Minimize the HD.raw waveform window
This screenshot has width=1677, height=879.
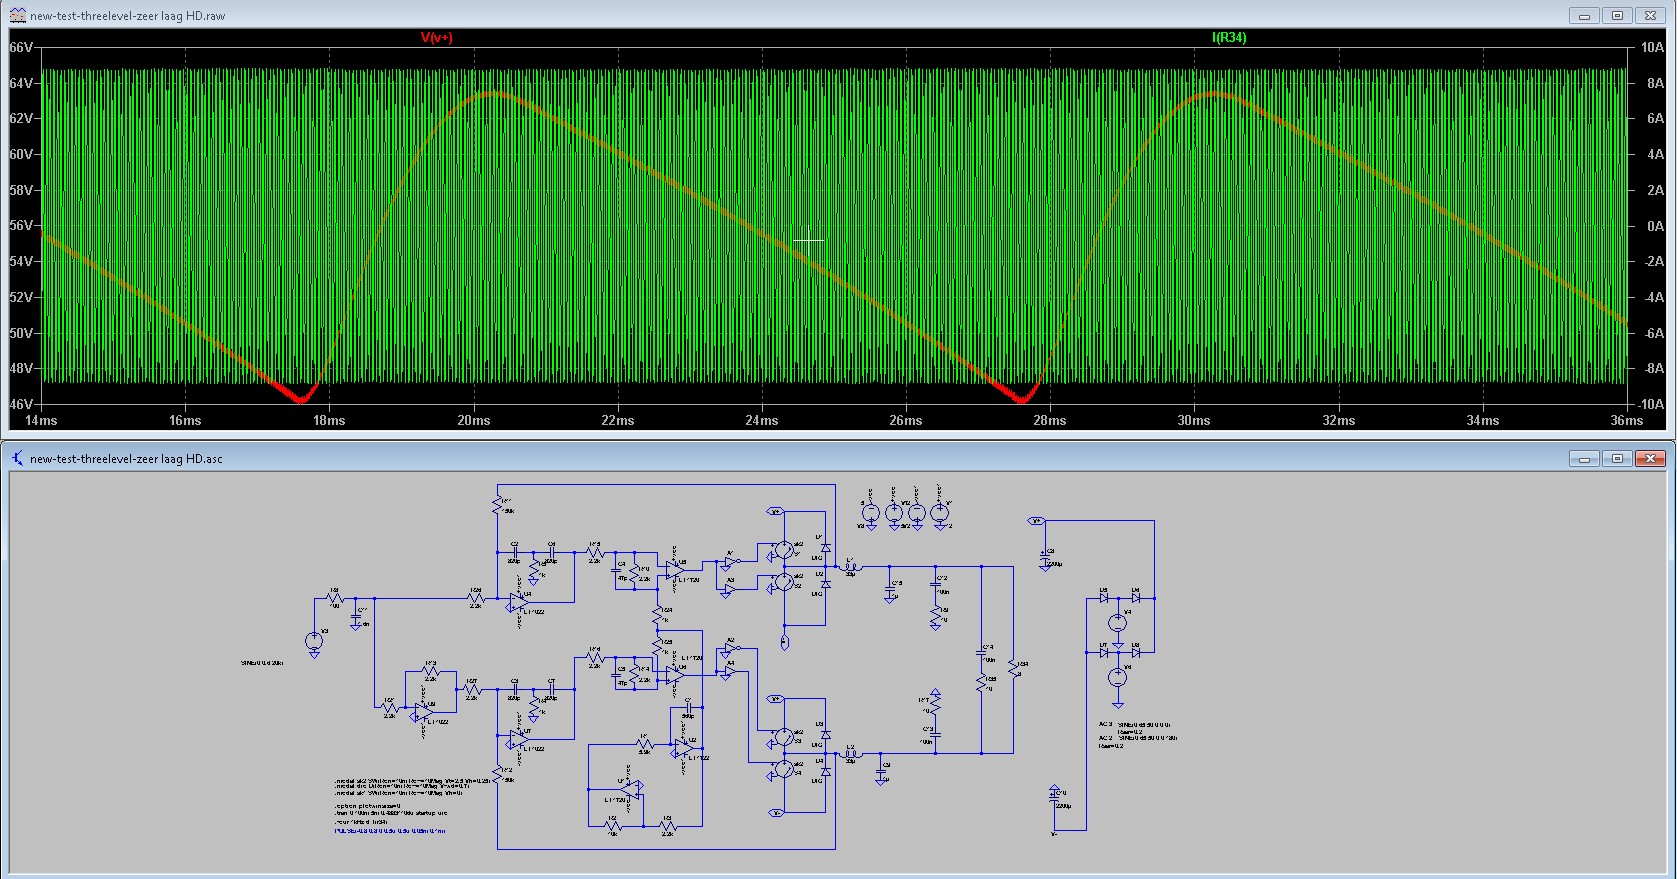[1584, 15]
